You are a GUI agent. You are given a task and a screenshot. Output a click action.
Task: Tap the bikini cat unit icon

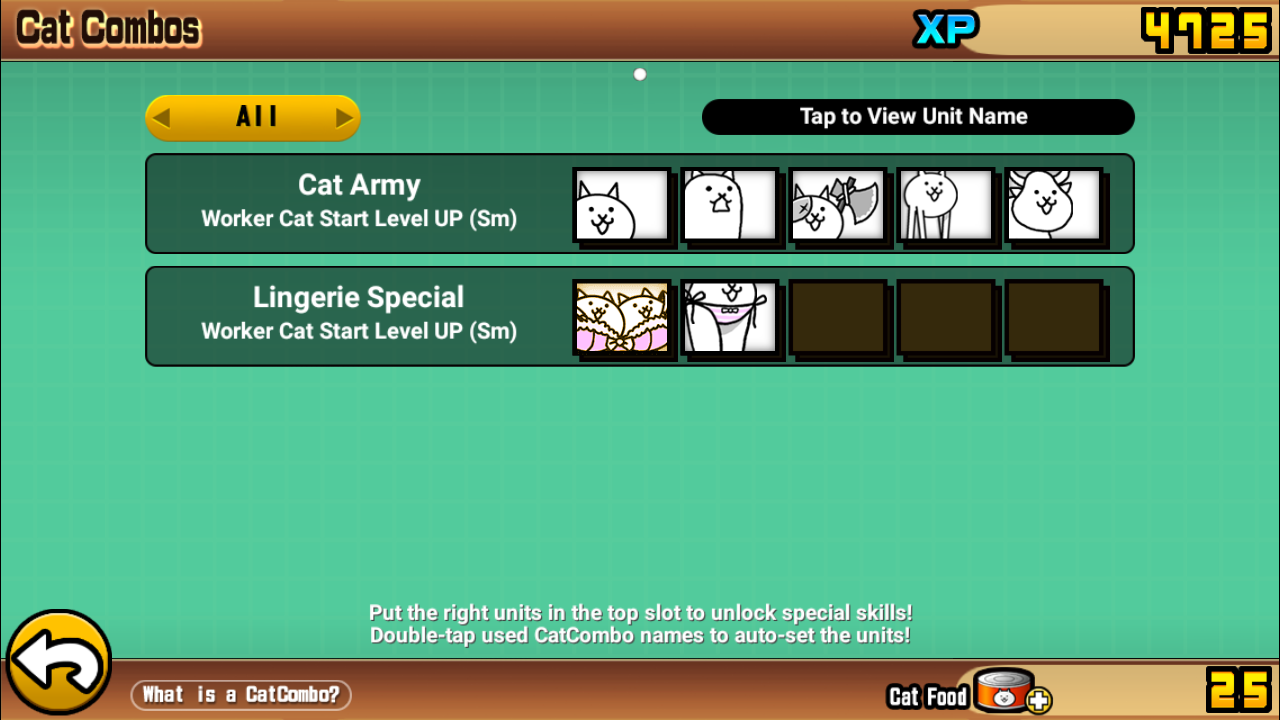(x=729, y=317)
